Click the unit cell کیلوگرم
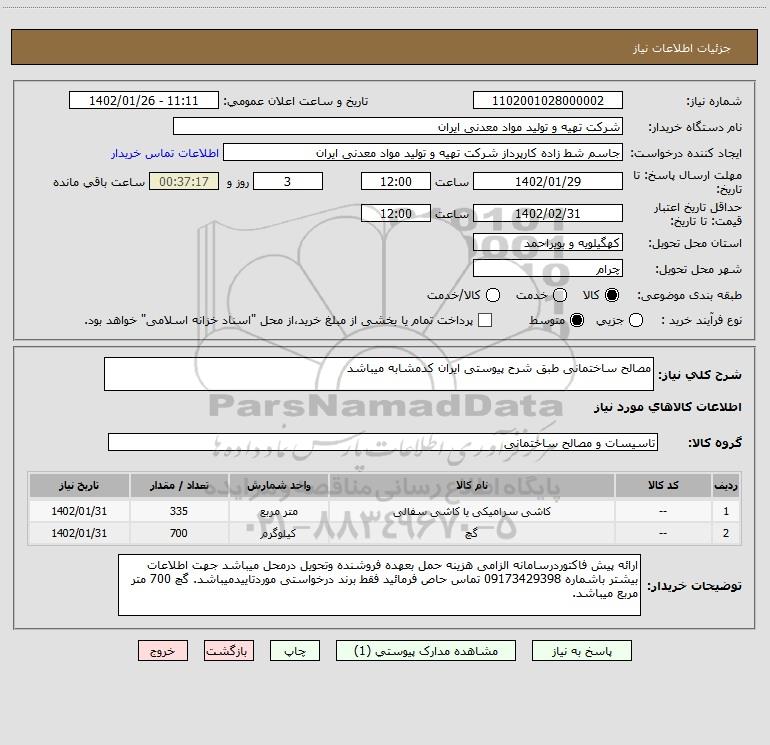The width and height of the screenshot is (770, 745). click(278, 533)
